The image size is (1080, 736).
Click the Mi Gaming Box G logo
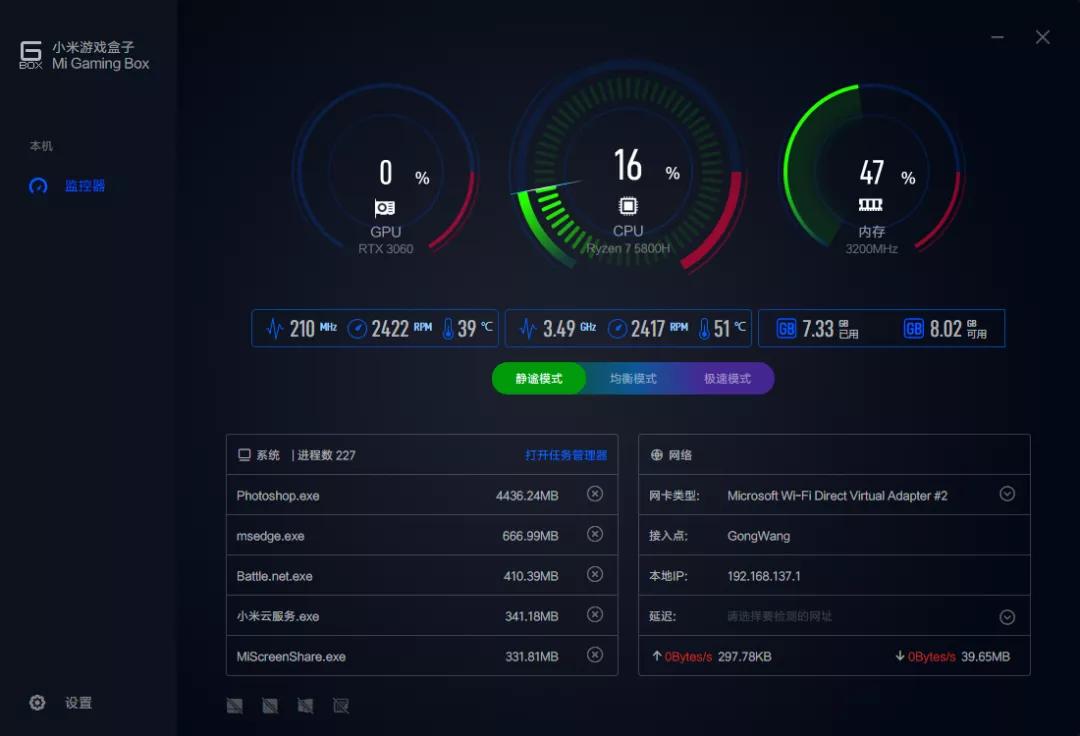(31, 55)
